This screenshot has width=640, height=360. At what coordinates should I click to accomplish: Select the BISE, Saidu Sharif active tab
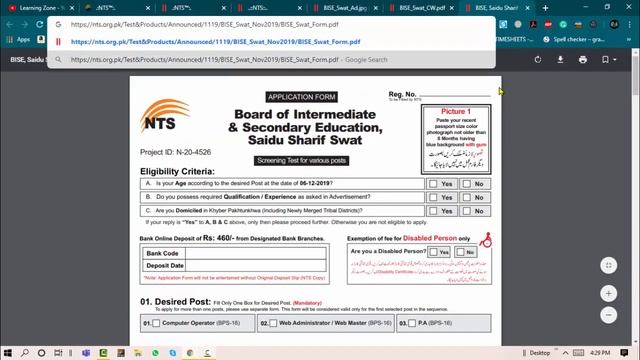coord(496,8)
